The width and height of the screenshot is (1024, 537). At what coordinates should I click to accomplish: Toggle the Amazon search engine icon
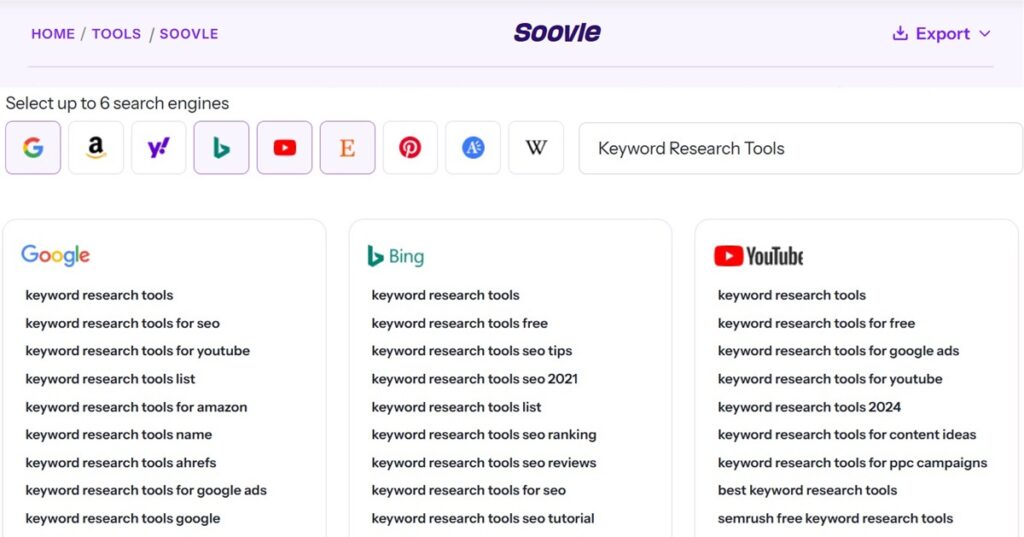click(96, 148)
